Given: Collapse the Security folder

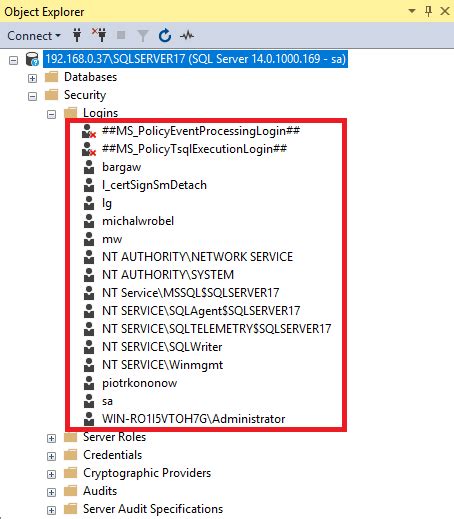Looking at the screenshot, I should click(x=32, y=96).
